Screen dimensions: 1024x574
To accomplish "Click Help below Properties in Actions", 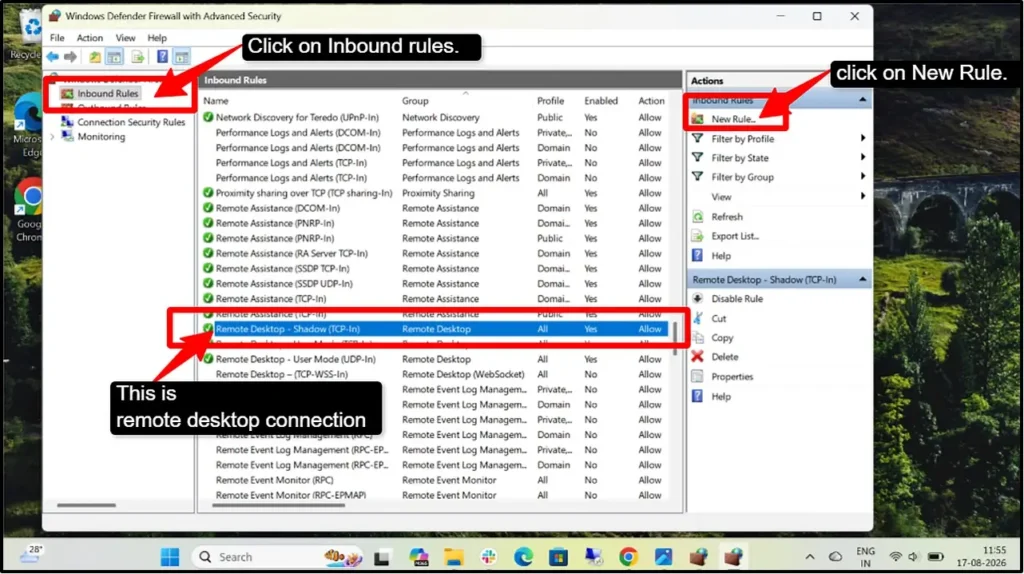I will point(720,396).
